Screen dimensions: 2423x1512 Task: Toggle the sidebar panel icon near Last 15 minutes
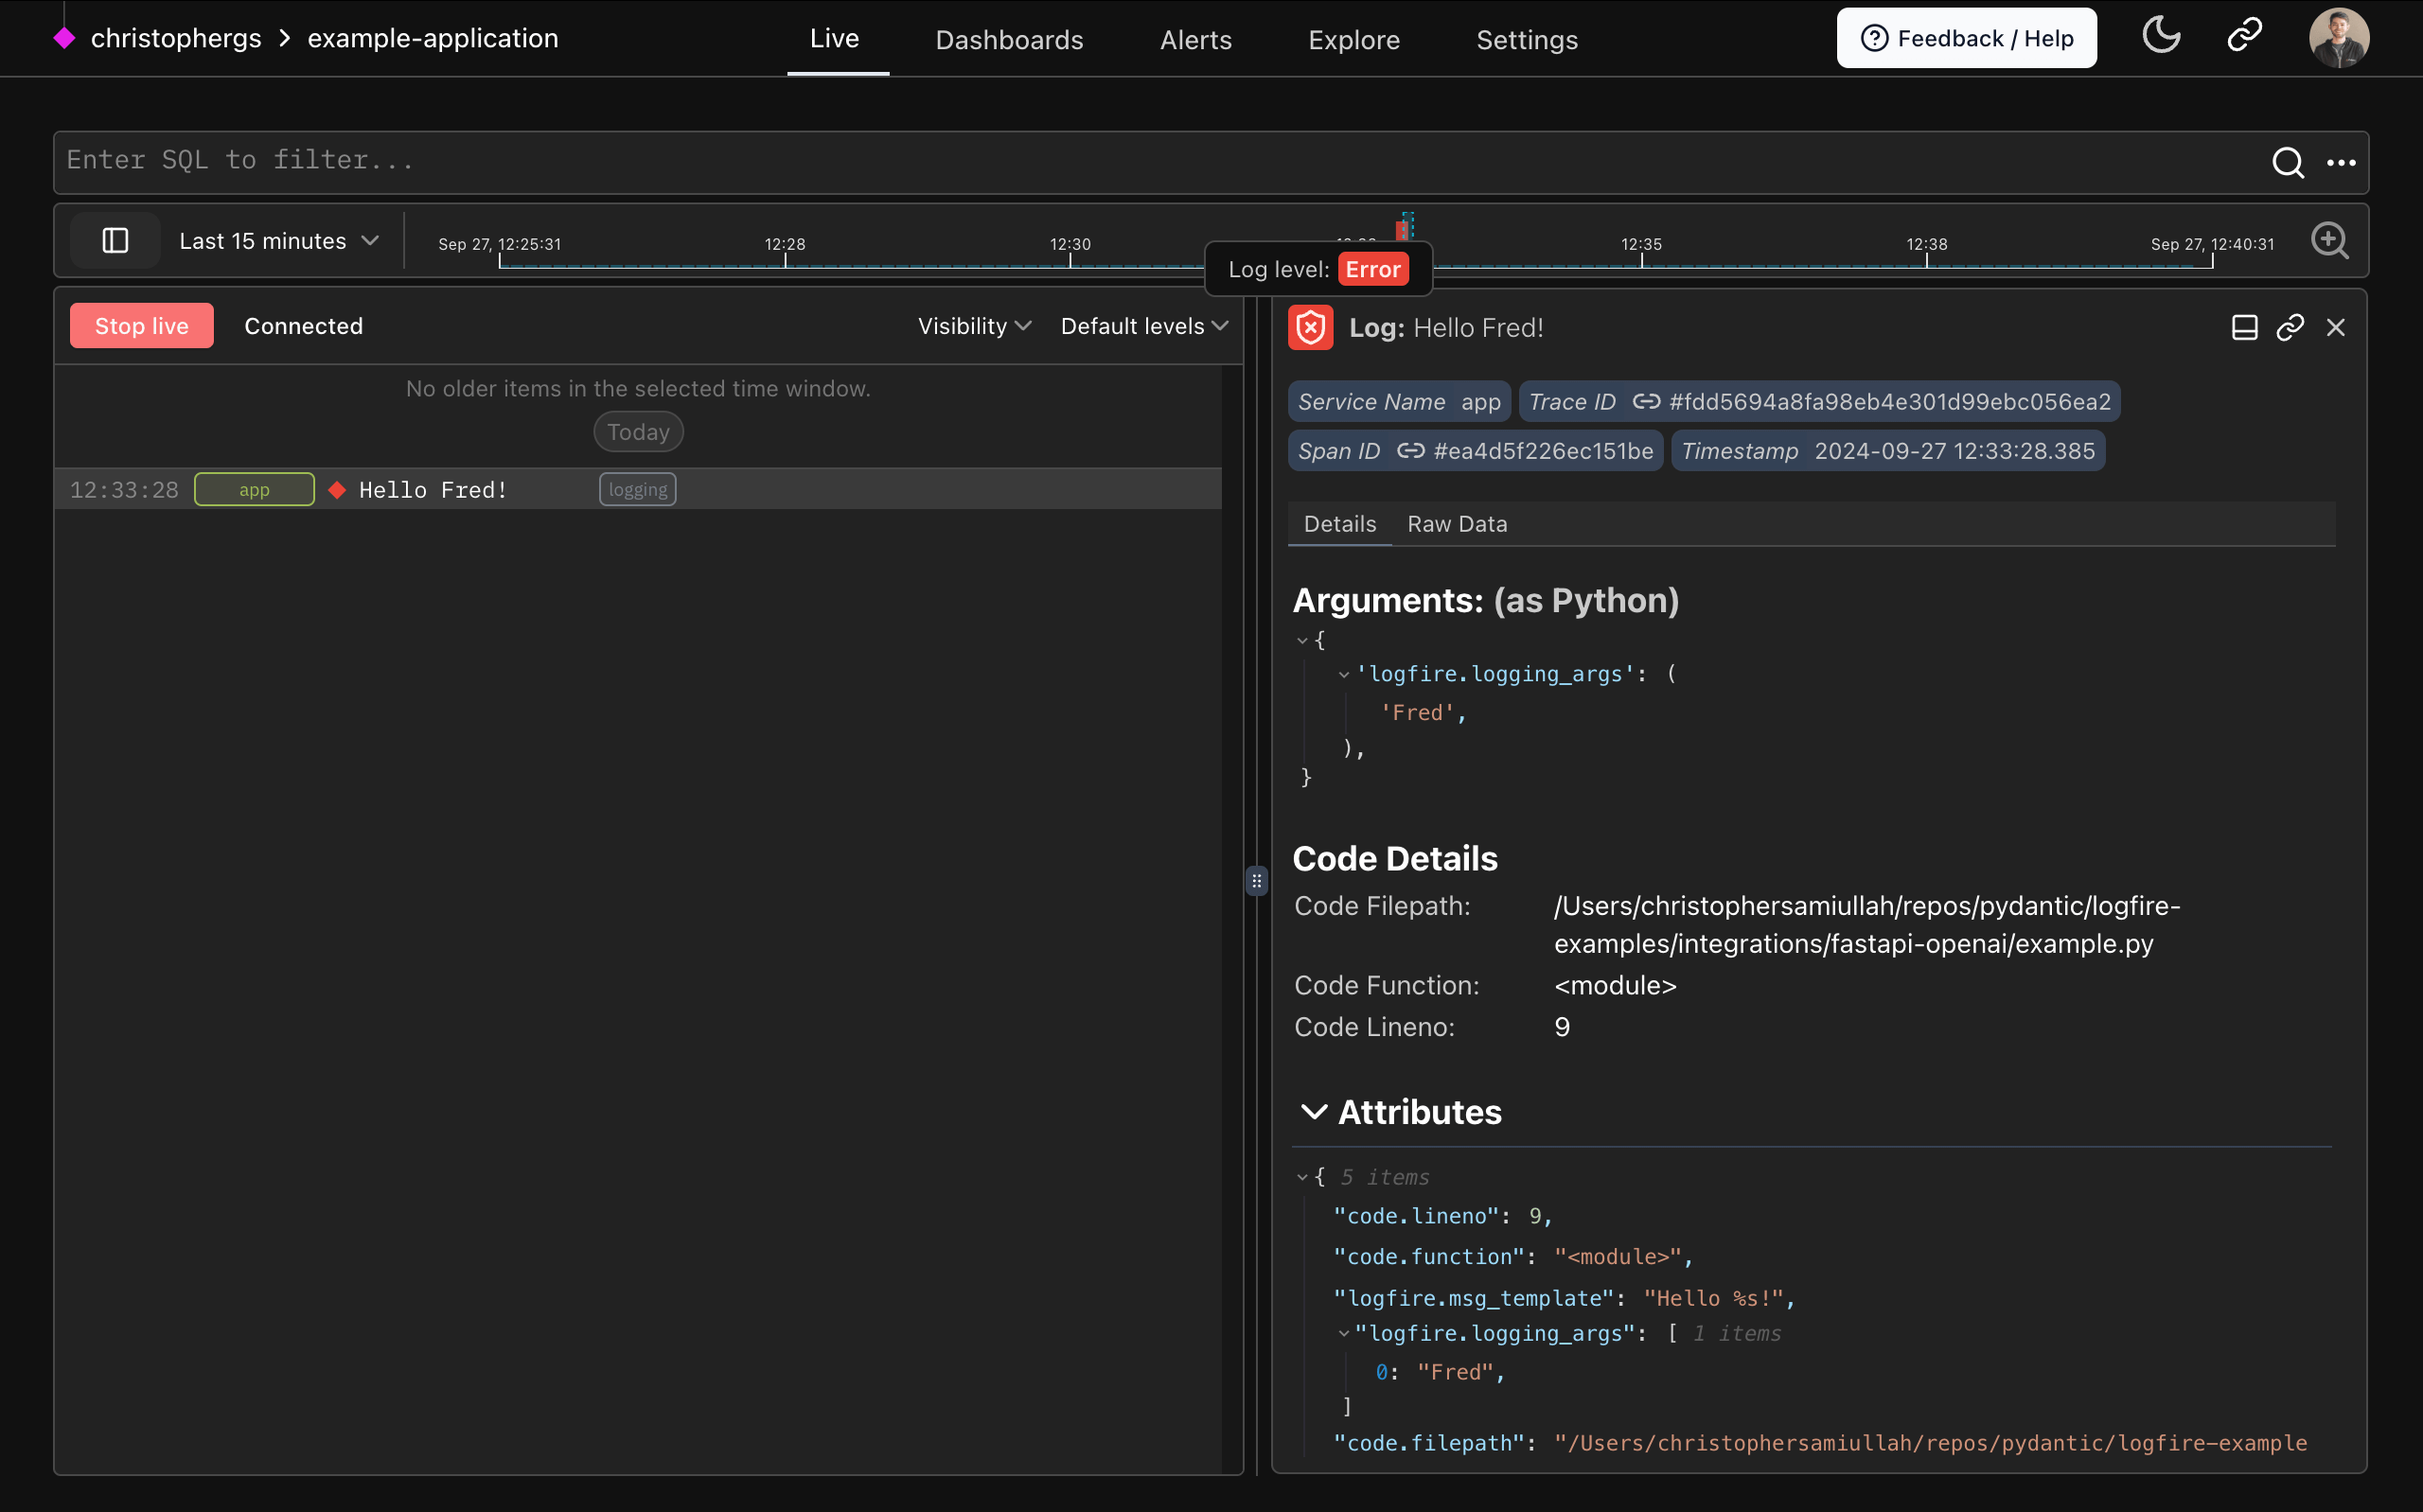[x=114, y=240]
